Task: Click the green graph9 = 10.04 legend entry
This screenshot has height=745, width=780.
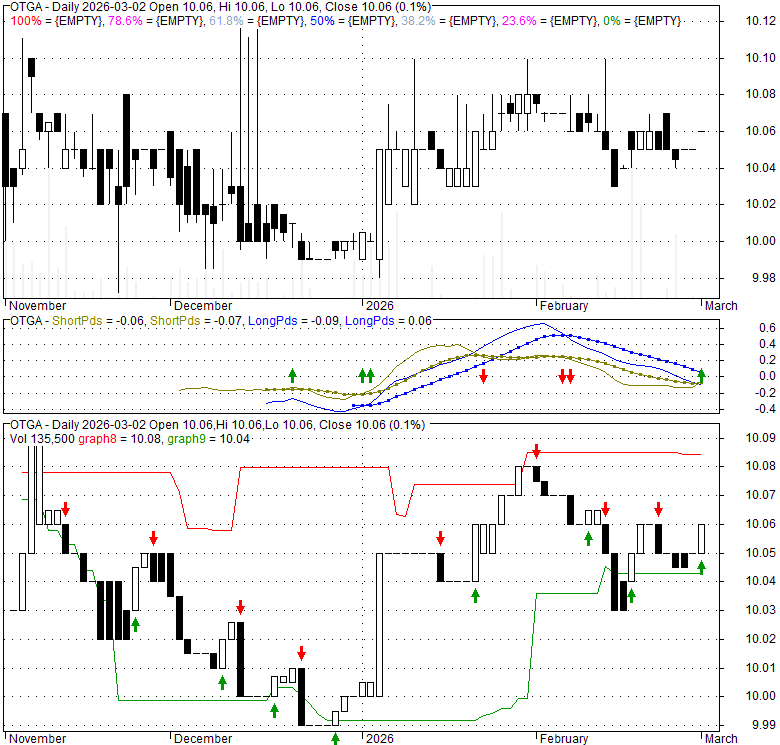Action: (208, 439)
